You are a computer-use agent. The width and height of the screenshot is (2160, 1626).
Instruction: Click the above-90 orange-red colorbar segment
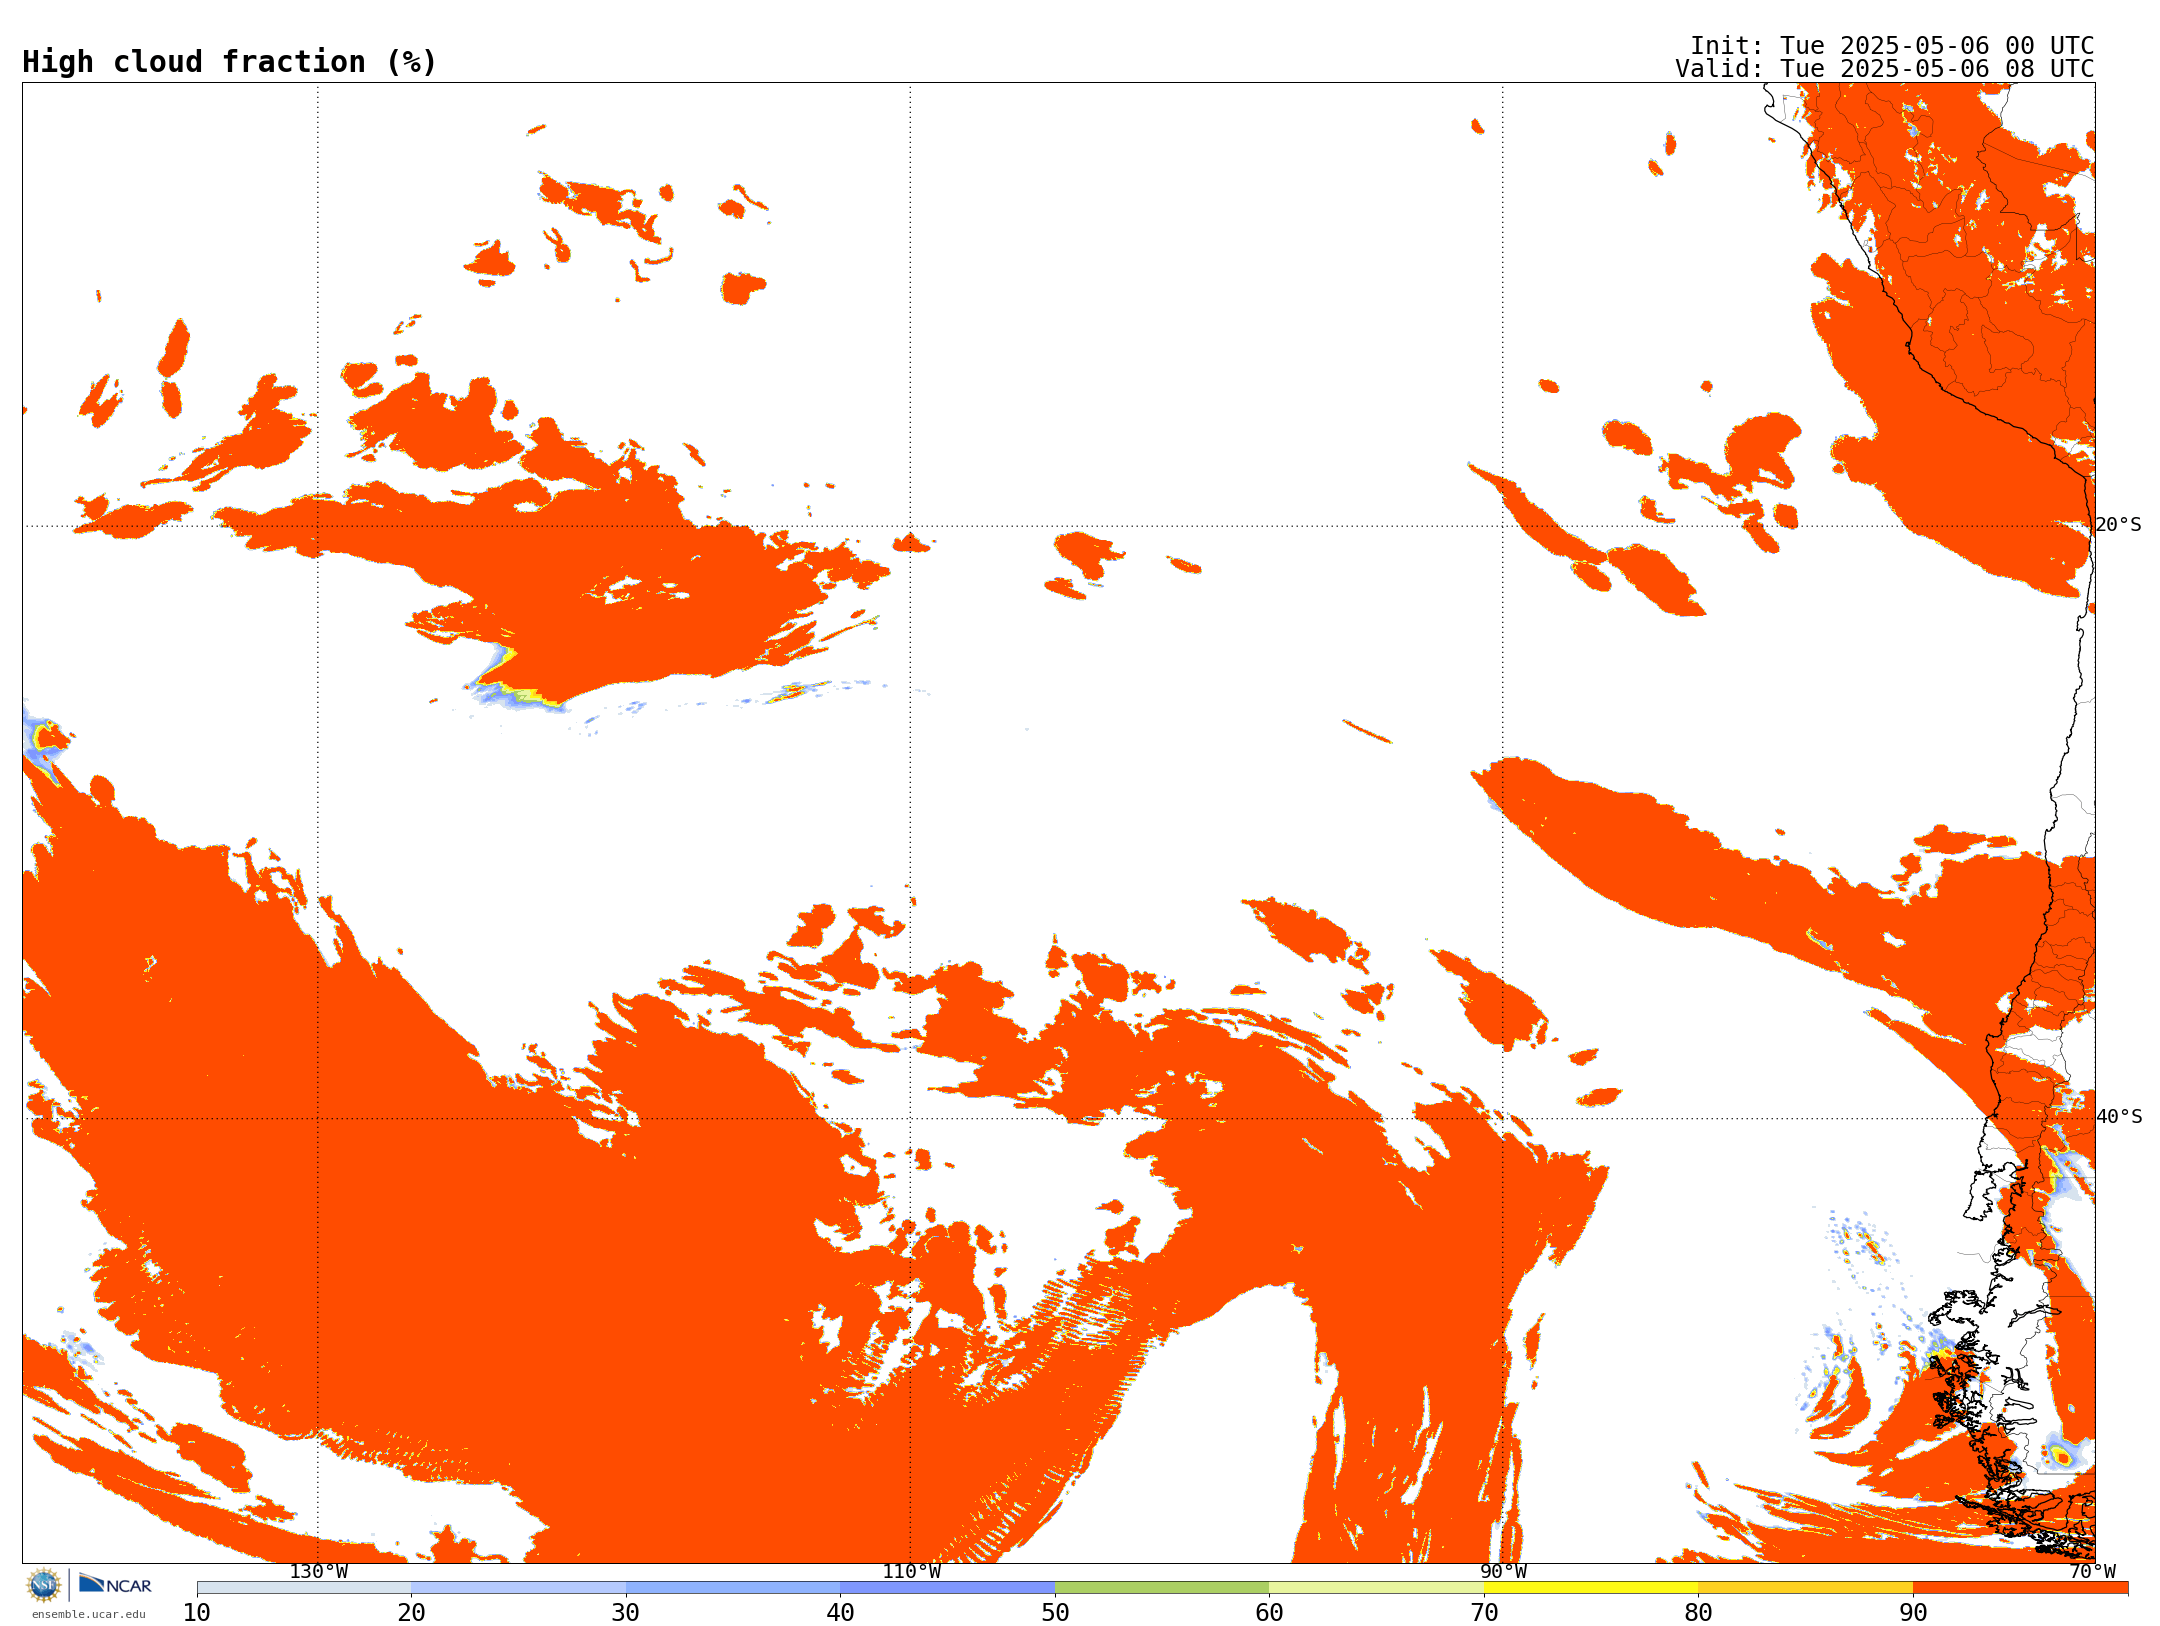tap(2020, 1588)
